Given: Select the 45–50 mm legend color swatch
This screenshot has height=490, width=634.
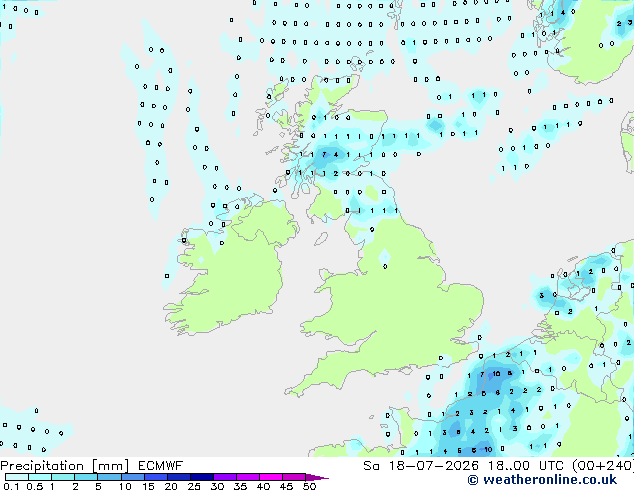Looking at the screenshot, I should [294, 477].
